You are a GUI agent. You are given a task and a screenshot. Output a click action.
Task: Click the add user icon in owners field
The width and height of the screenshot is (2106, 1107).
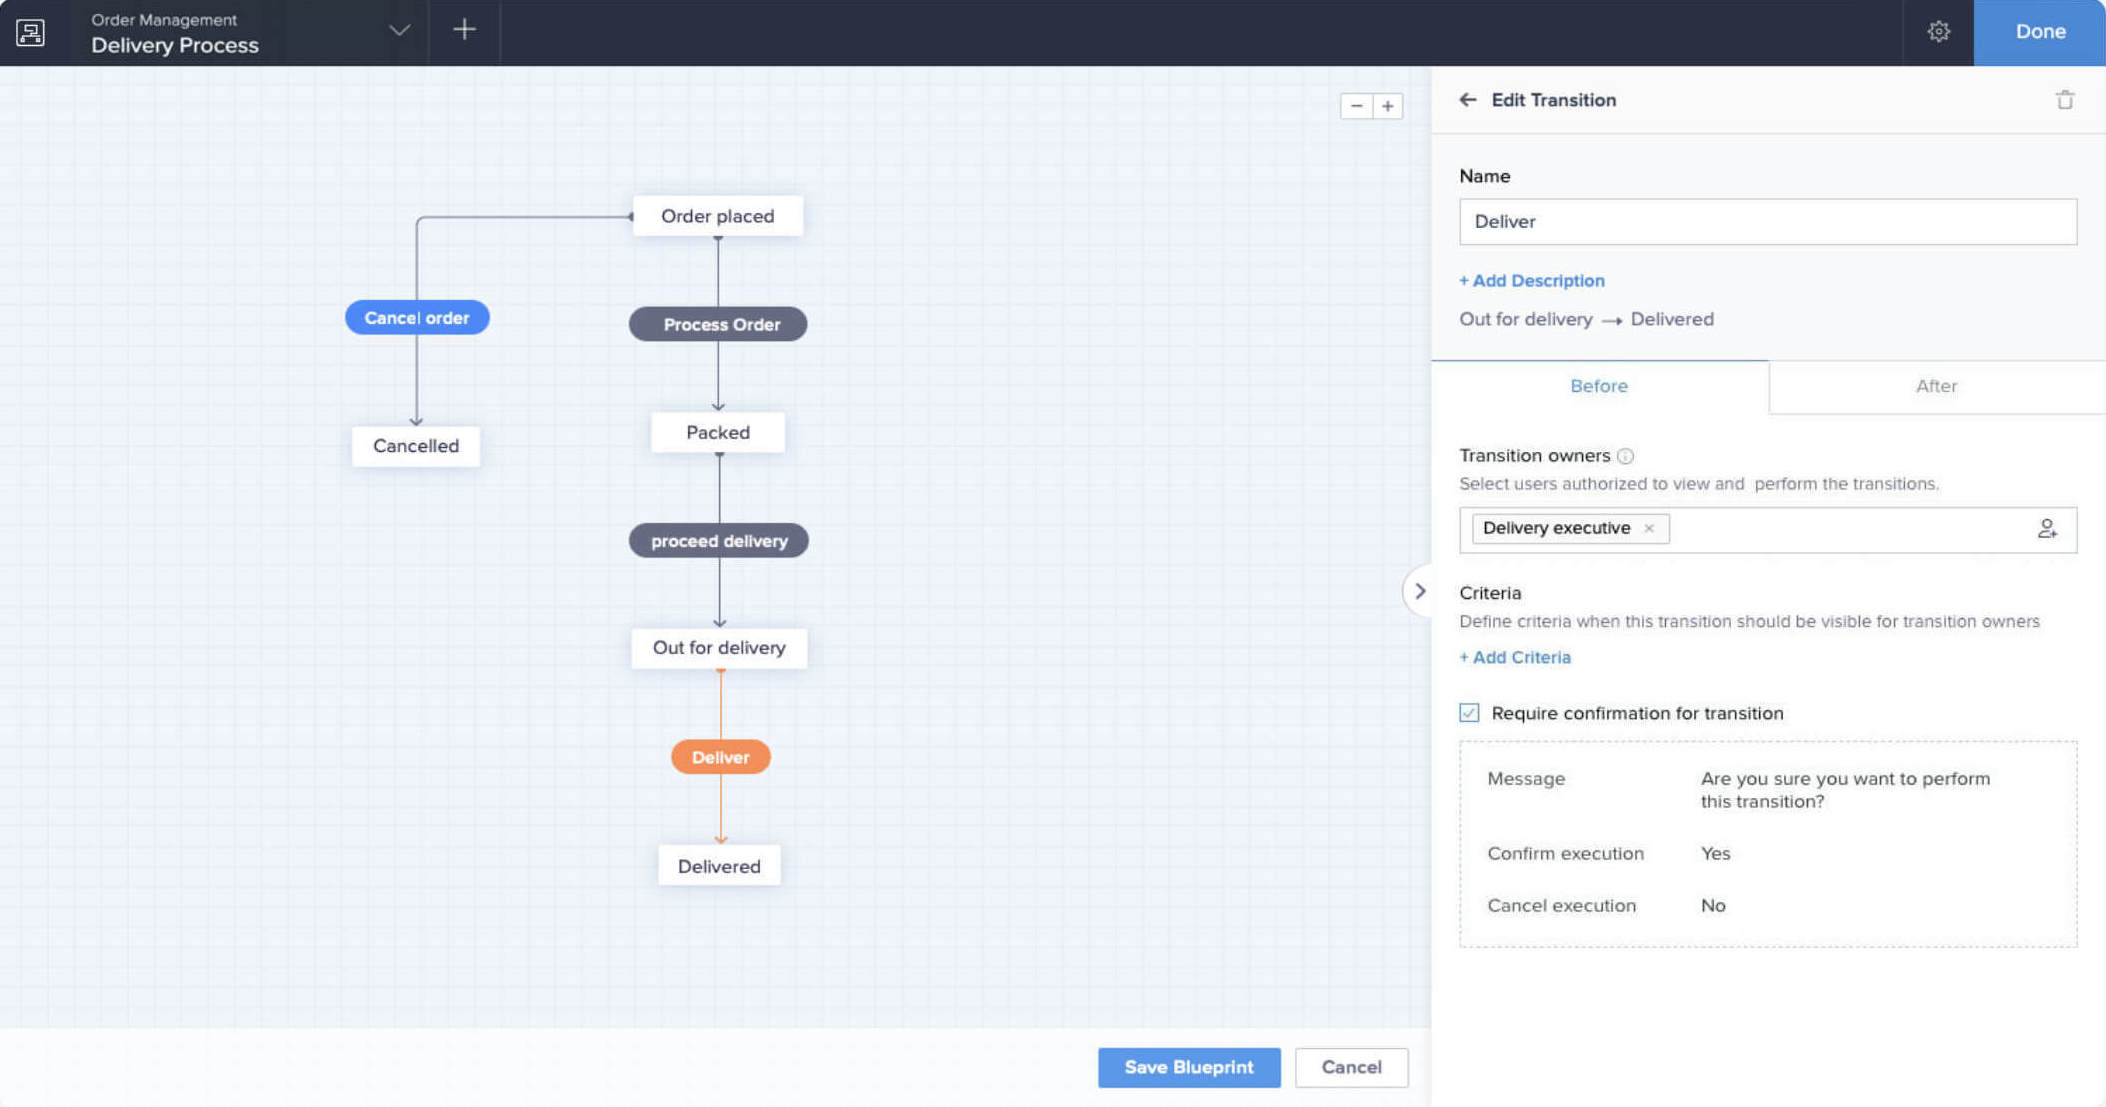pos(2047,529)
